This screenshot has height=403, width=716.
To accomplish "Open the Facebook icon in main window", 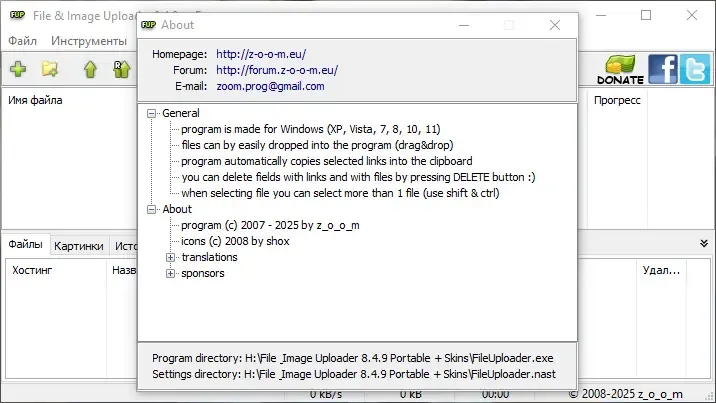I will coord(663,69).
